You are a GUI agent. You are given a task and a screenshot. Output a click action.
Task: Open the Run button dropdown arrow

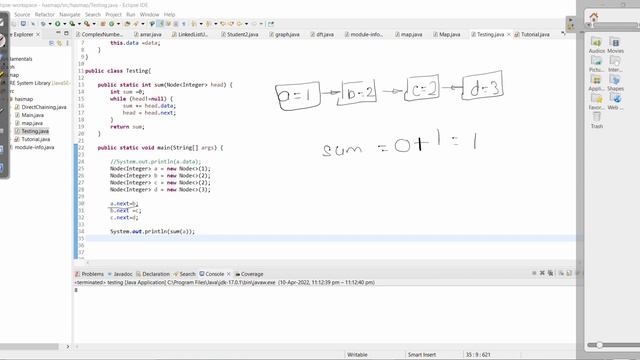pyautogui.click(x=64, y=24)
